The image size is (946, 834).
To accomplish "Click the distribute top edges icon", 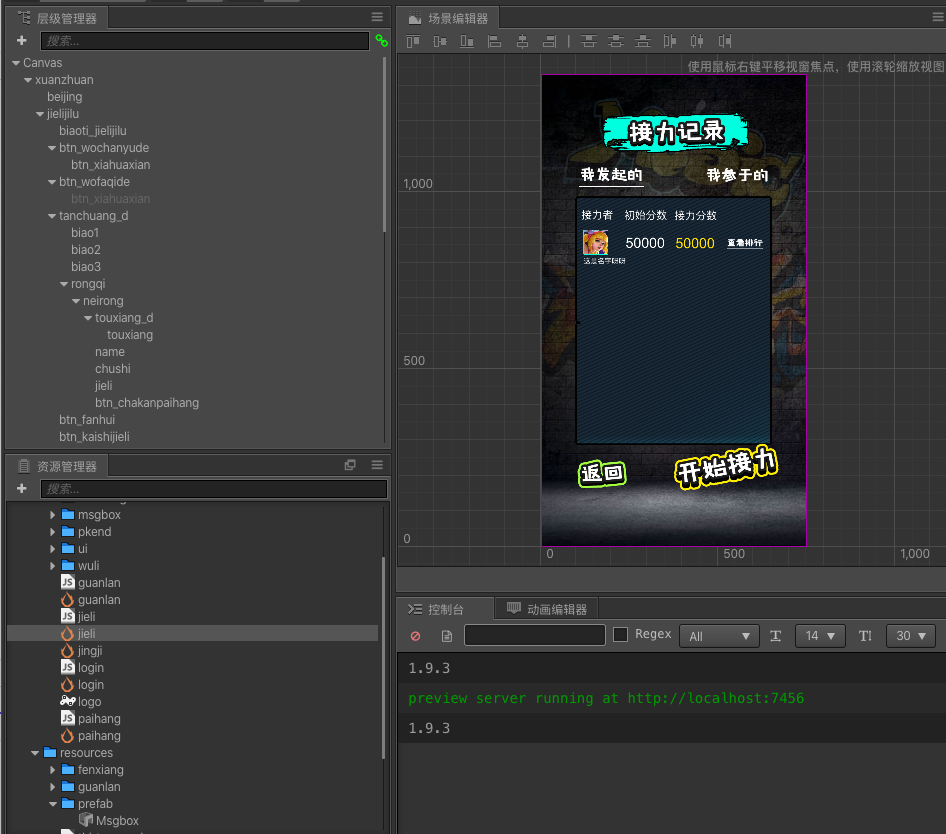I will (x=589, y=41).
